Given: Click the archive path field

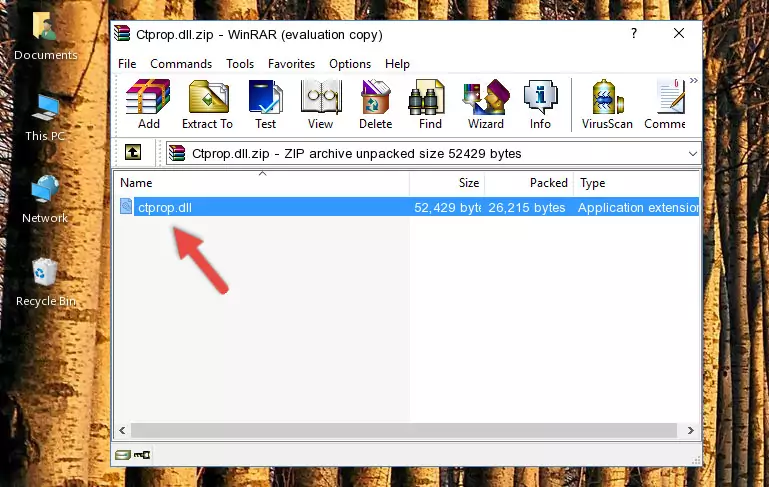Looking at the screenshot, I should click(433, 154).
